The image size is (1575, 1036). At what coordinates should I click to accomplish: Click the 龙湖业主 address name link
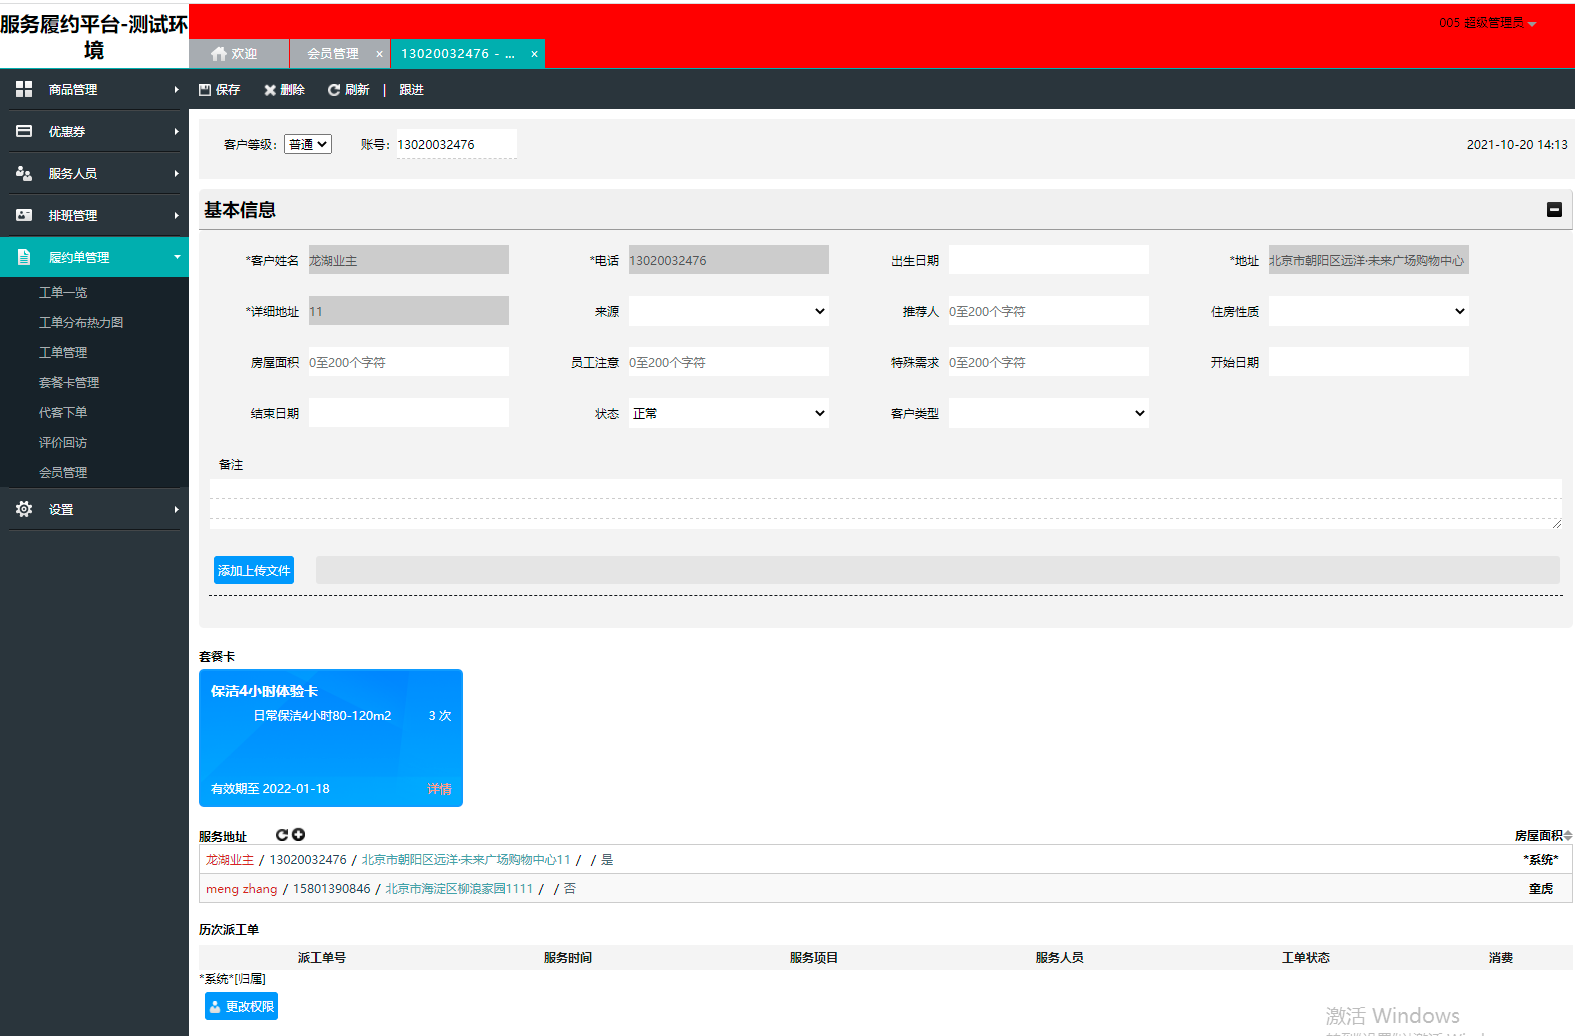(x=230, y=860)
